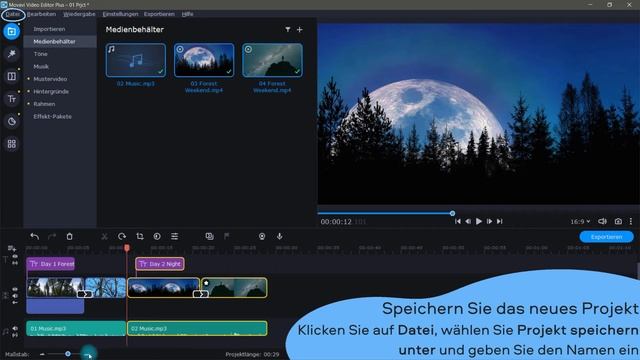Open the Datei menu
This screenshot has width=640, height=360.
coord(13,14)
